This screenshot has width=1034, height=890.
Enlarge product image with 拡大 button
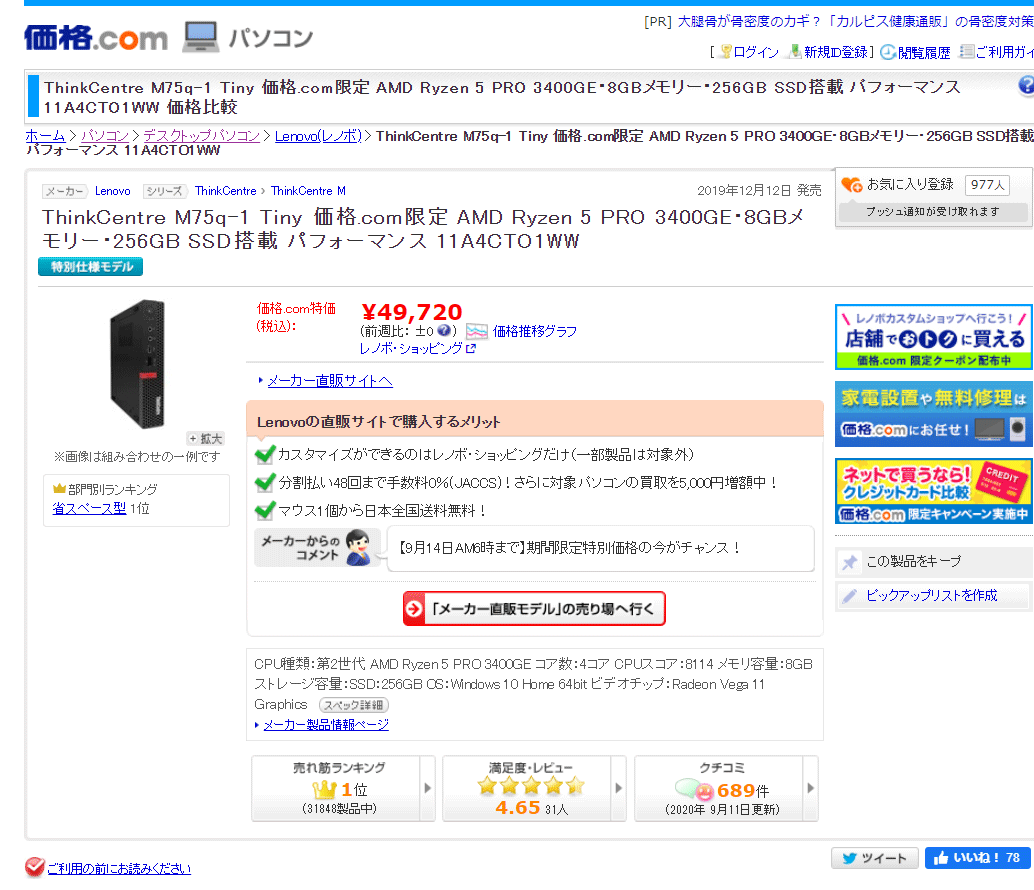pyautogui.click(x=206, y=438)
